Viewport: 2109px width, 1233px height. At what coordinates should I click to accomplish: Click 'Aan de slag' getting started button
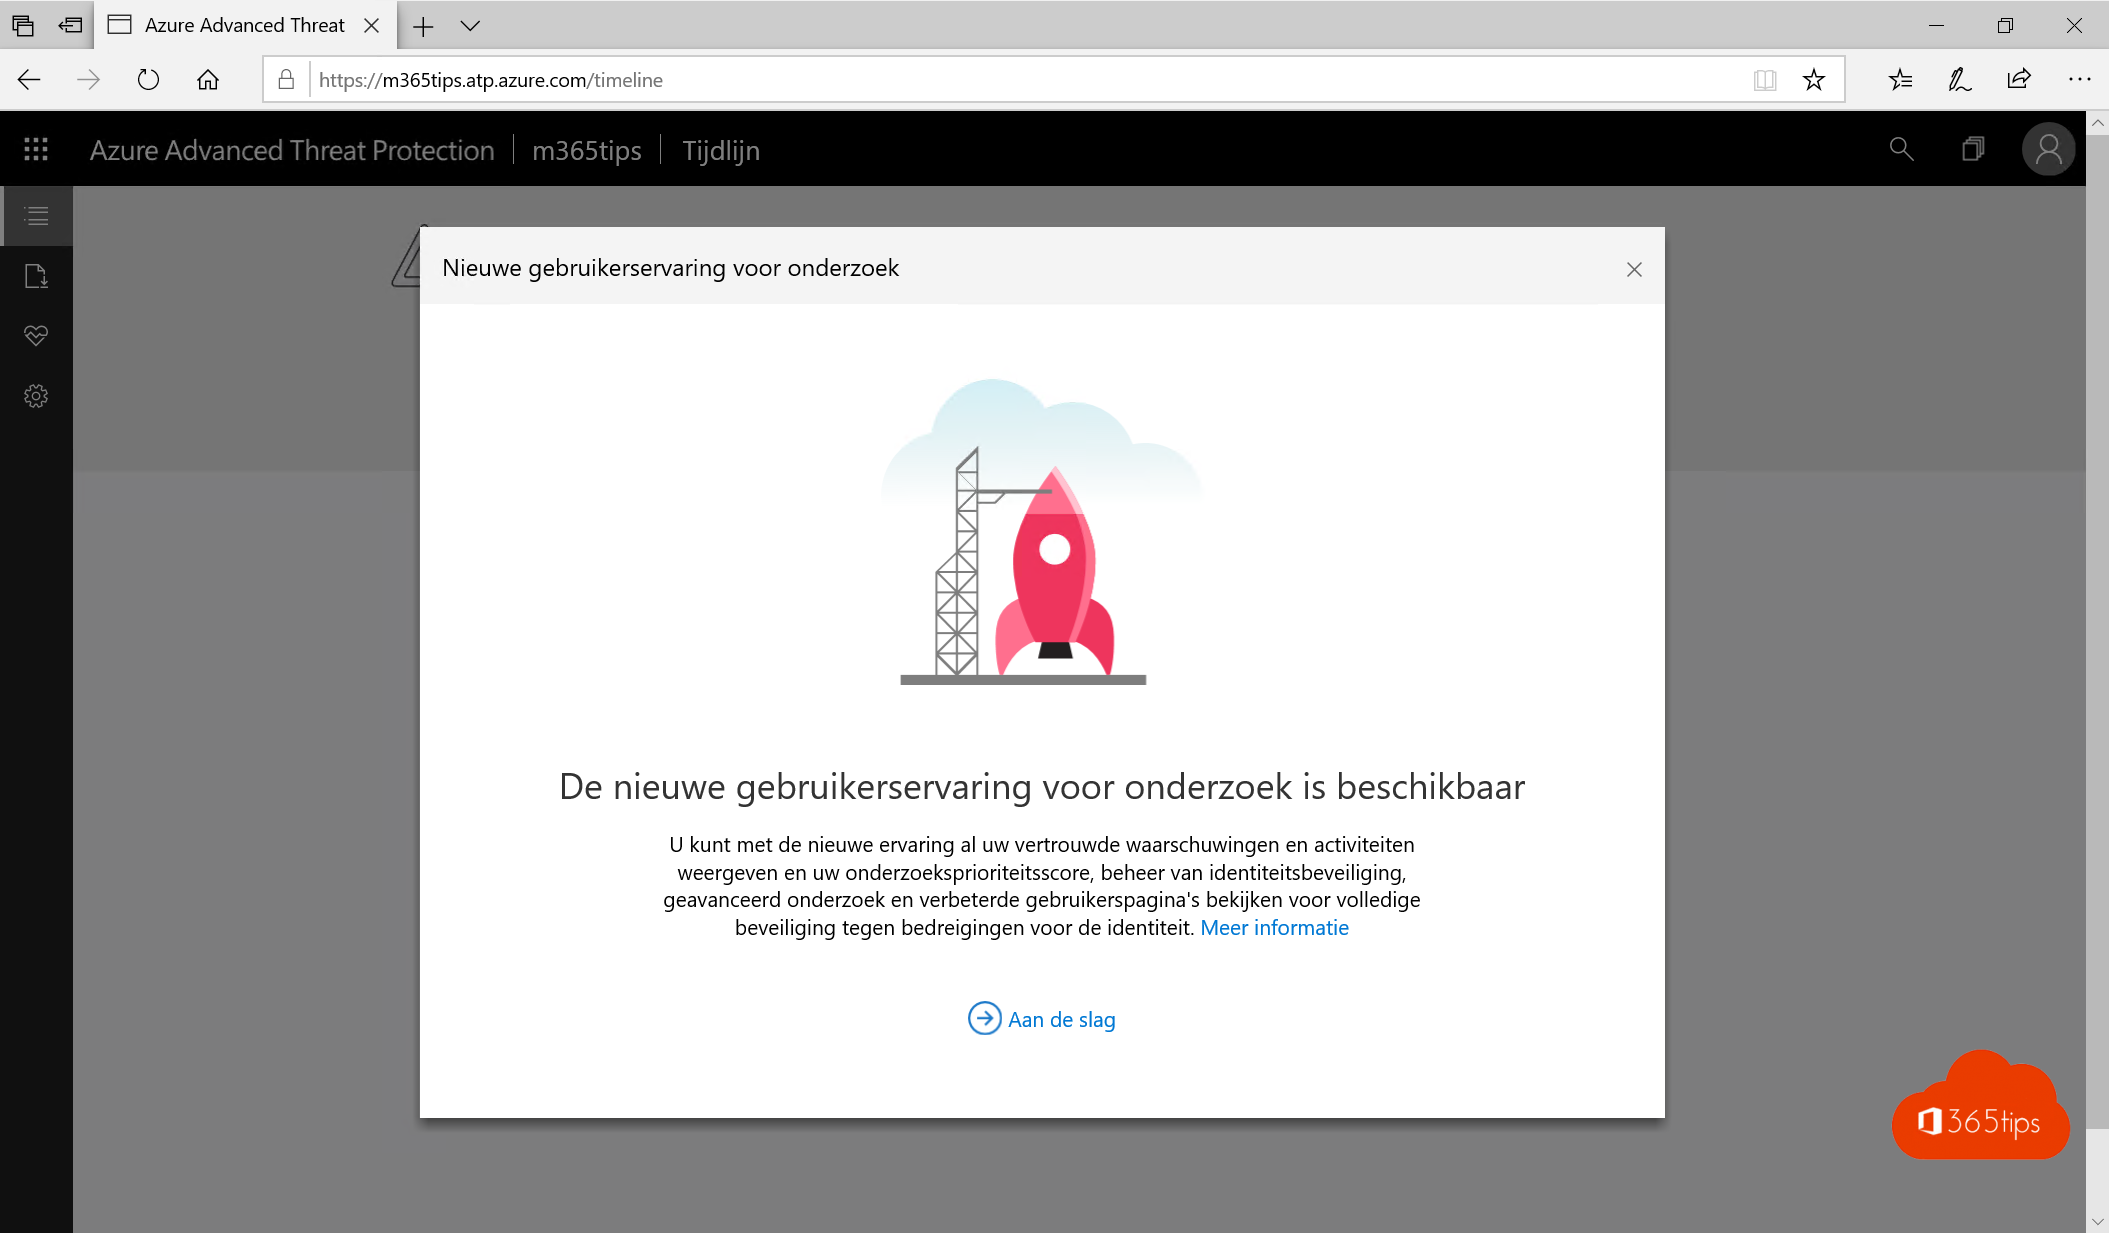(1041, 1019)
